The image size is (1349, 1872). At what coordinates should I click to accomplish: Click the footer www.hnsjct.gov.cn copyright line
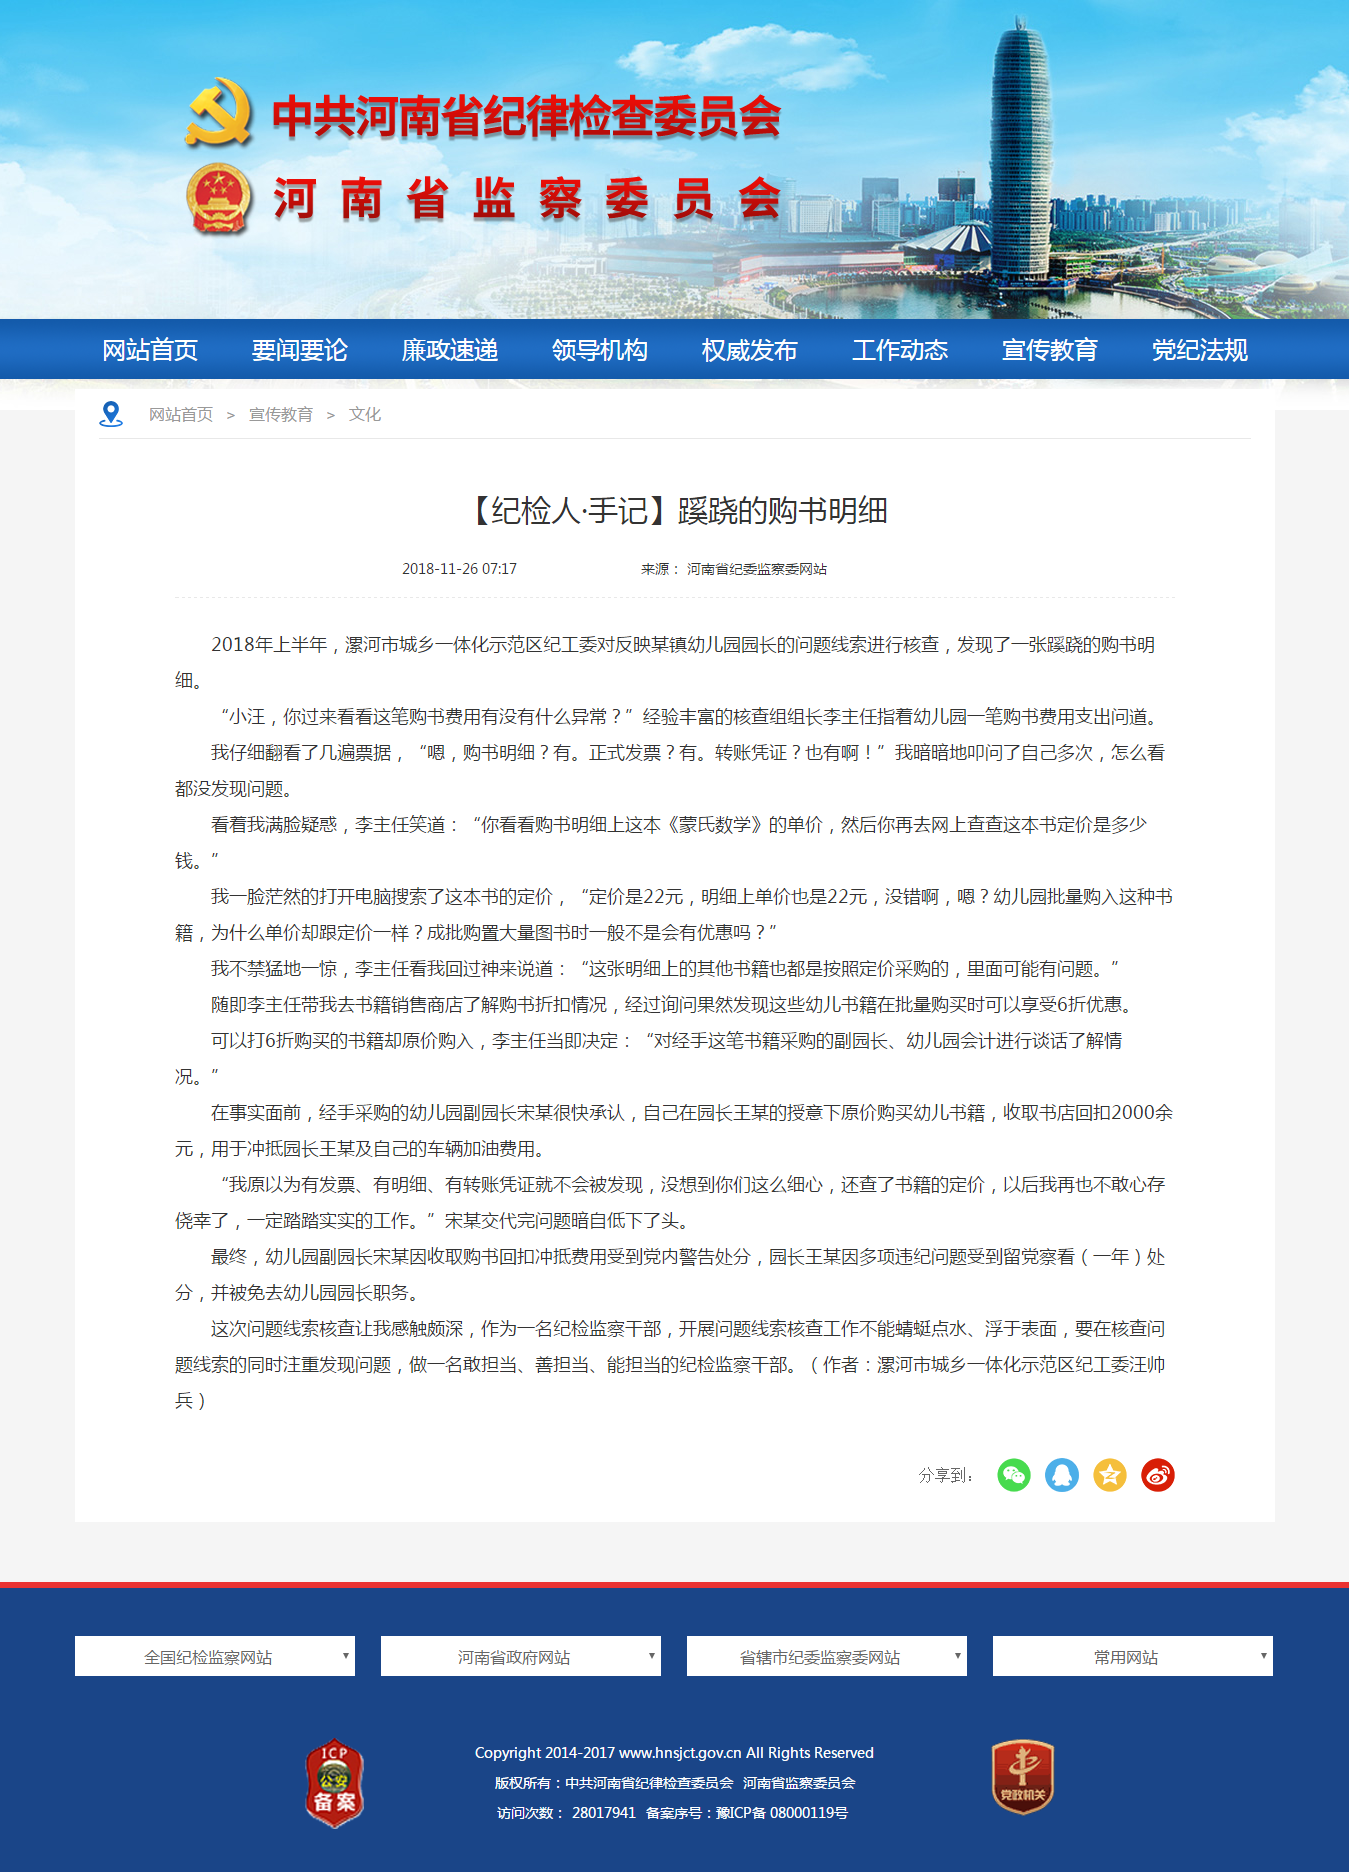(x=674, y=1752)
